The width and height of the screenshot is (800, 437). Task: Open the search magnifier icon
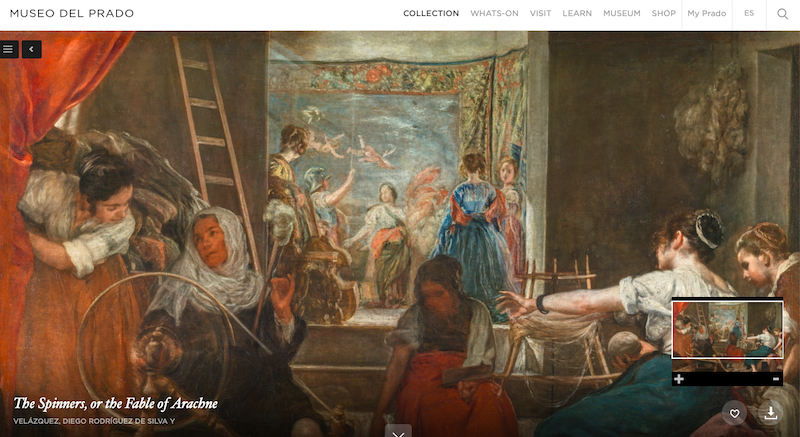[x=783, y=14]
